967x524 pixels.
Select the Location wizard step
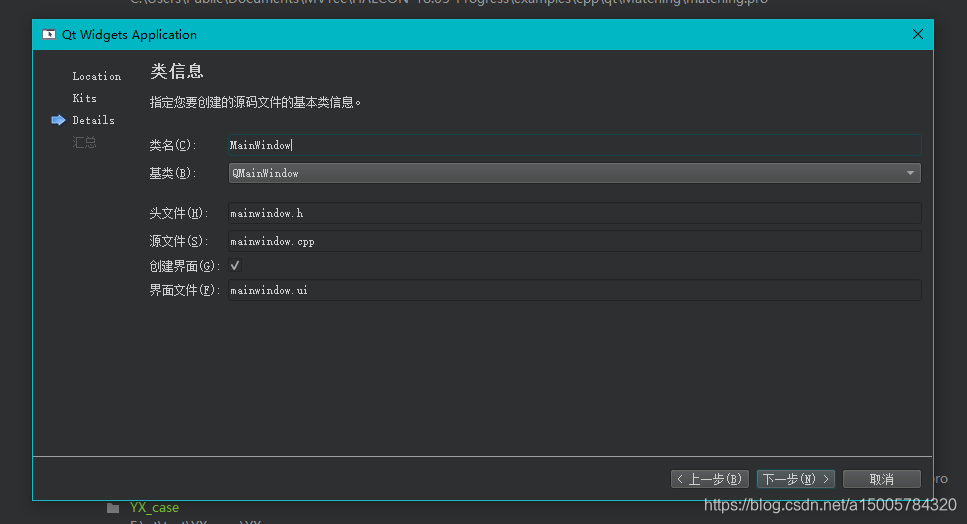[x=96, y=76]
